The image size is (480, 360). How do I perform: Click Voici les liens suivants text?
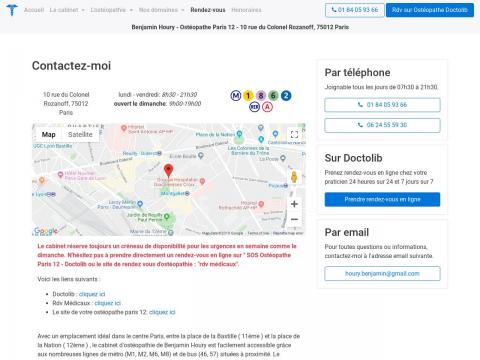coord(69,279)
